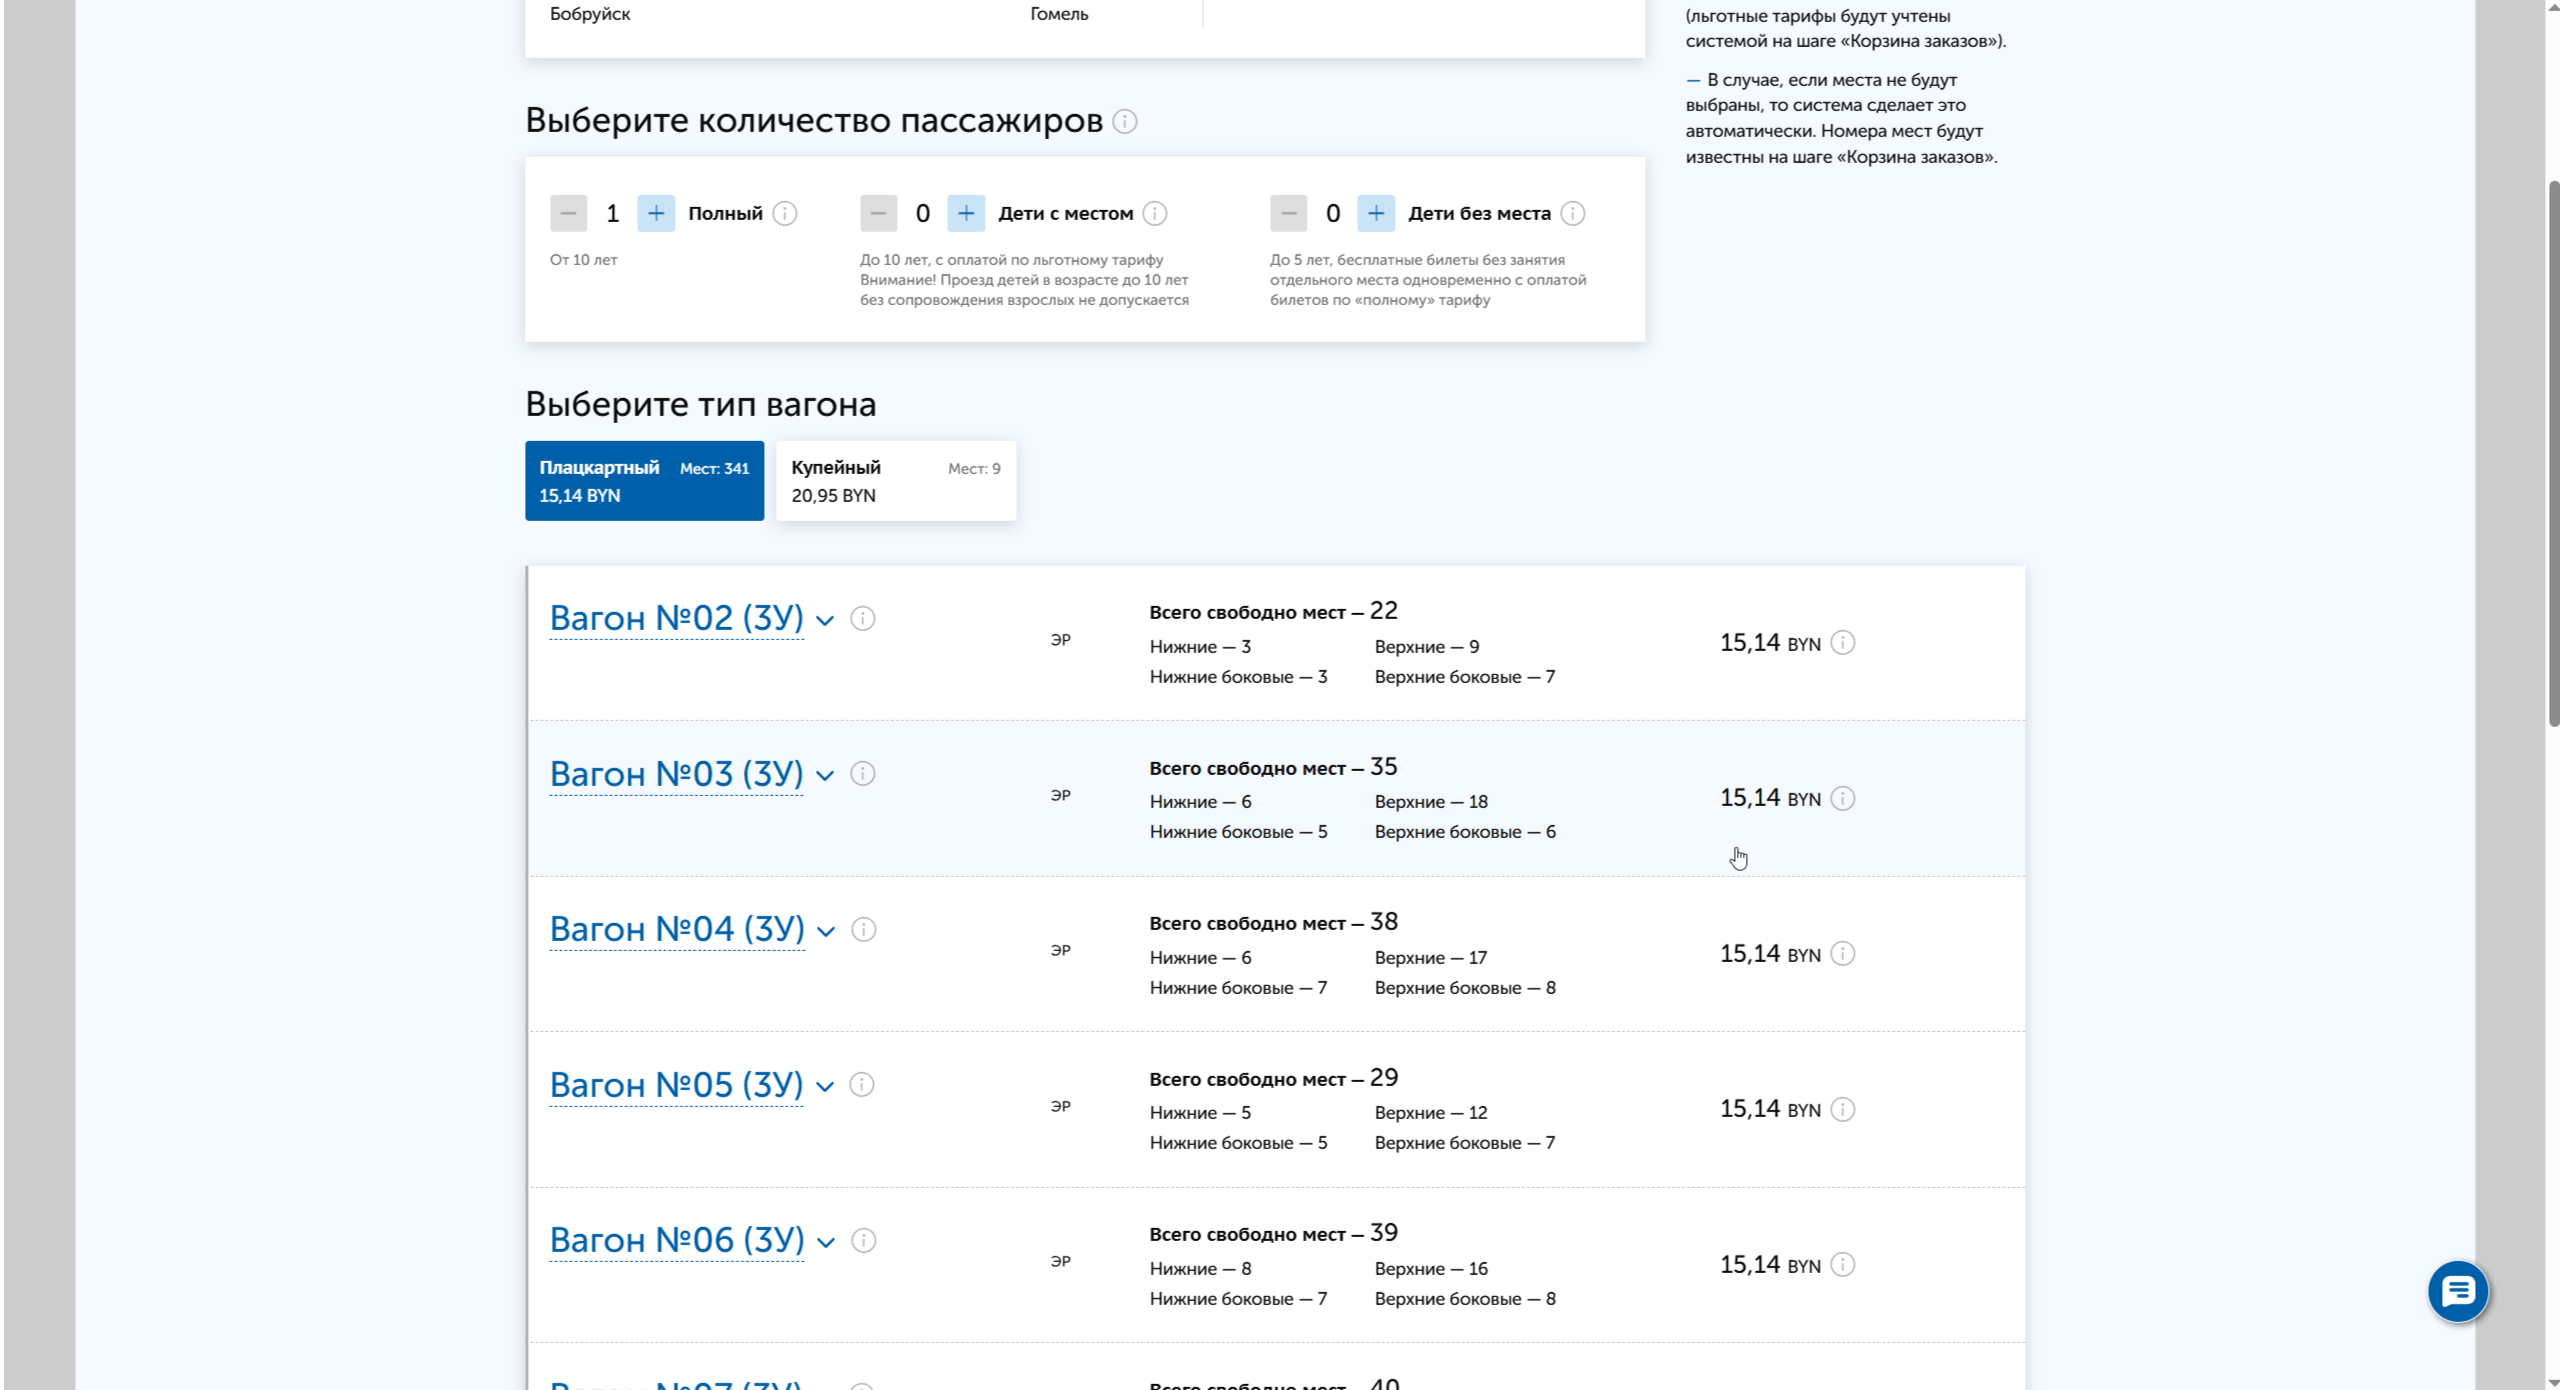Open info icon next to Вагон №06
2560x1390 pixels.
(864, 1241)
